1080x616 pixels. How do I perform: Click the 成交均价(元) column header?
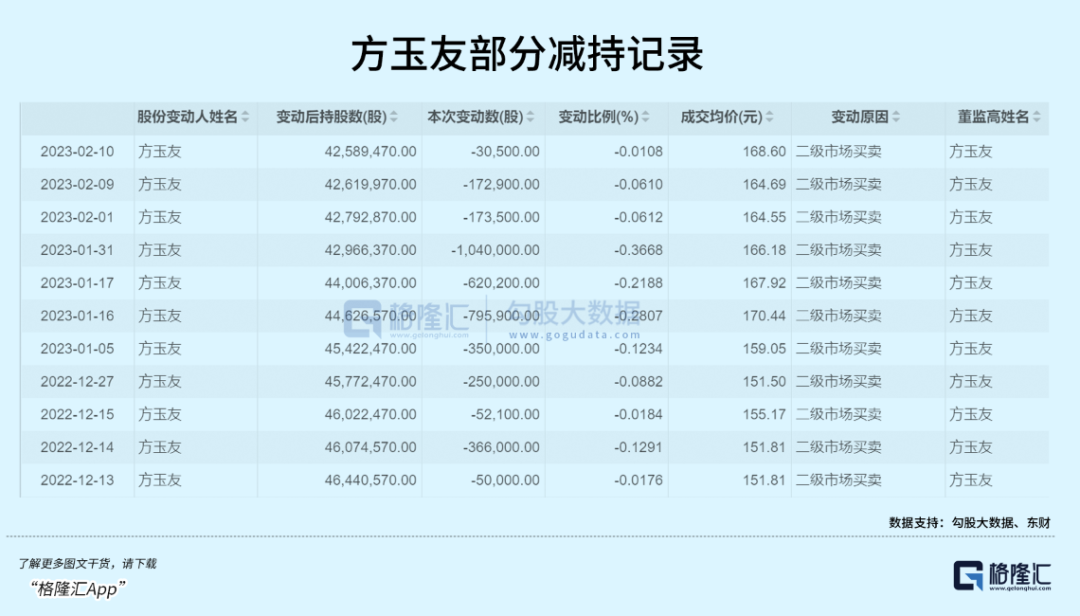click(722, 117)
